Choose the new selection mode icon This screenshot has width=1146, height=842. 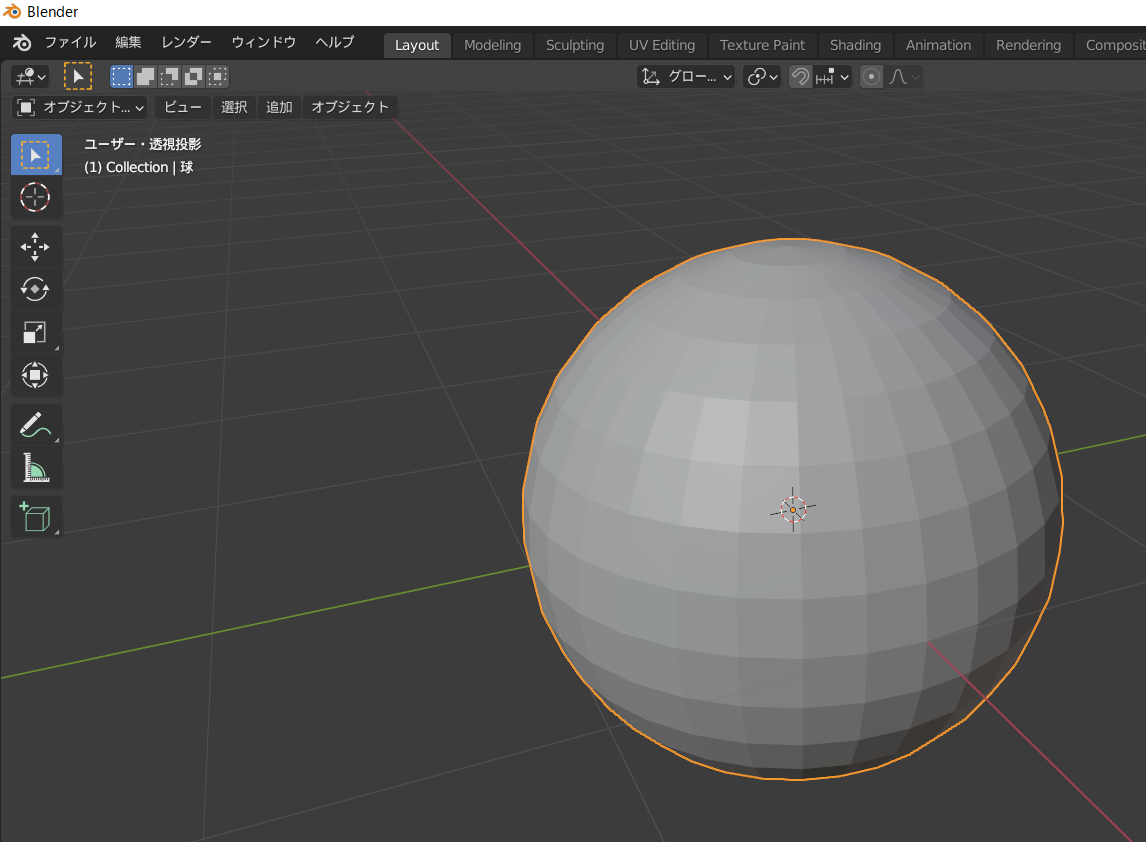121,77
